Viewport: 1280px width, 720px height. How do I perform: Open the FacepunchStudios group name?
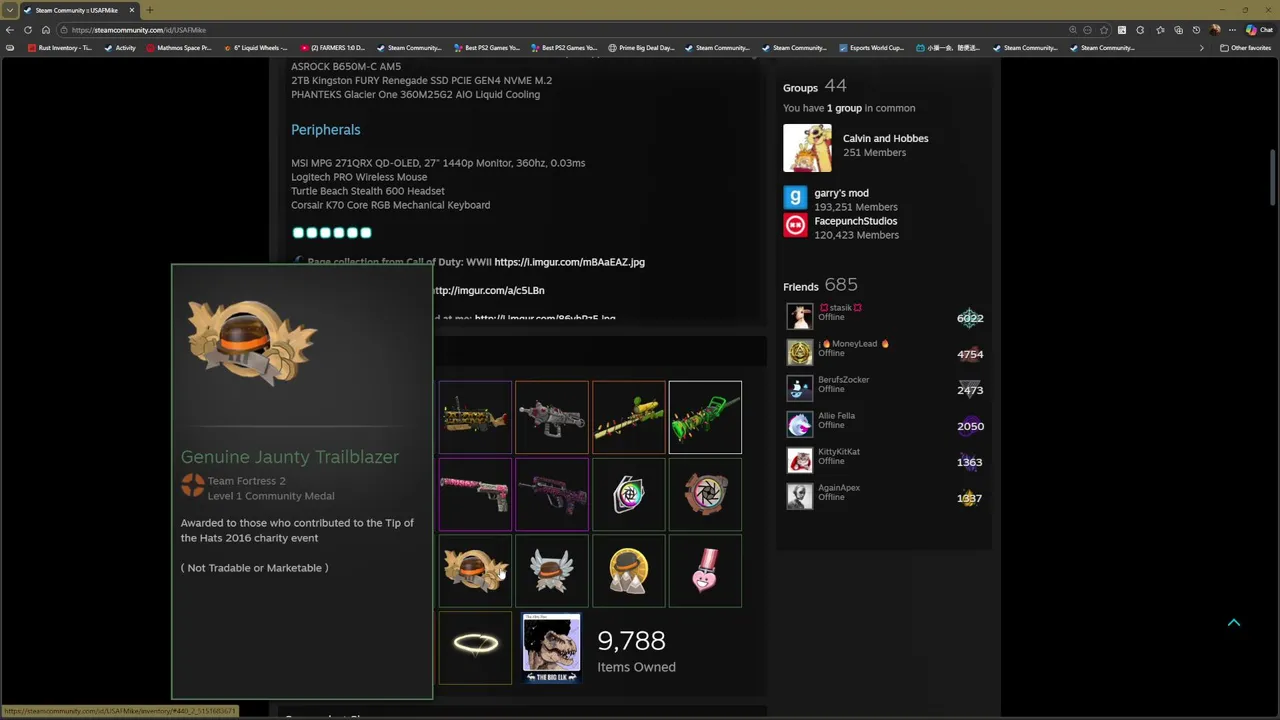(855, 221)
